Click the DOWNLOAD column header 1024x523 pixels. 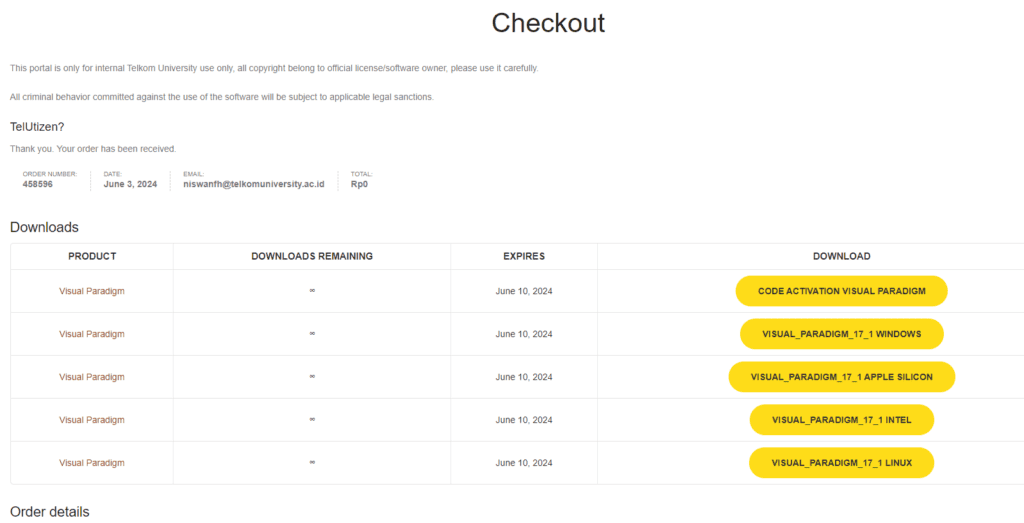841,257
